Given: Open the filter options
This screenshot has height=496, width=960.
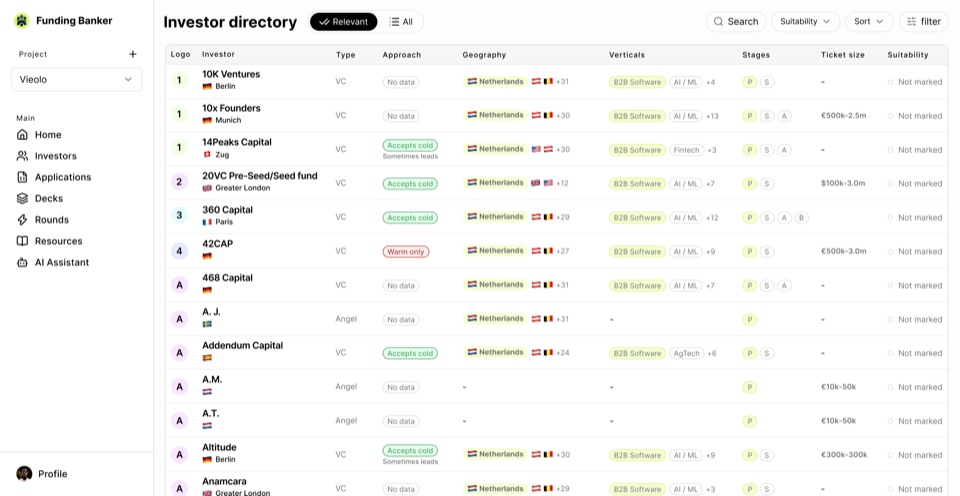Looking at the screenshot, I should pos(923,21).
